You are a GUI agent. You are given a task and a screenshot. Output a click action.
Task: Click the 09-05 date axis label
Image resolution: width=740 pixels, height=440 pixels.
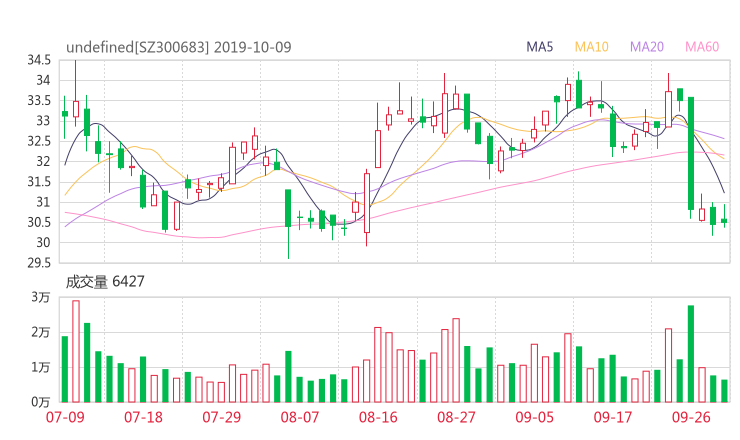[534, 417]
